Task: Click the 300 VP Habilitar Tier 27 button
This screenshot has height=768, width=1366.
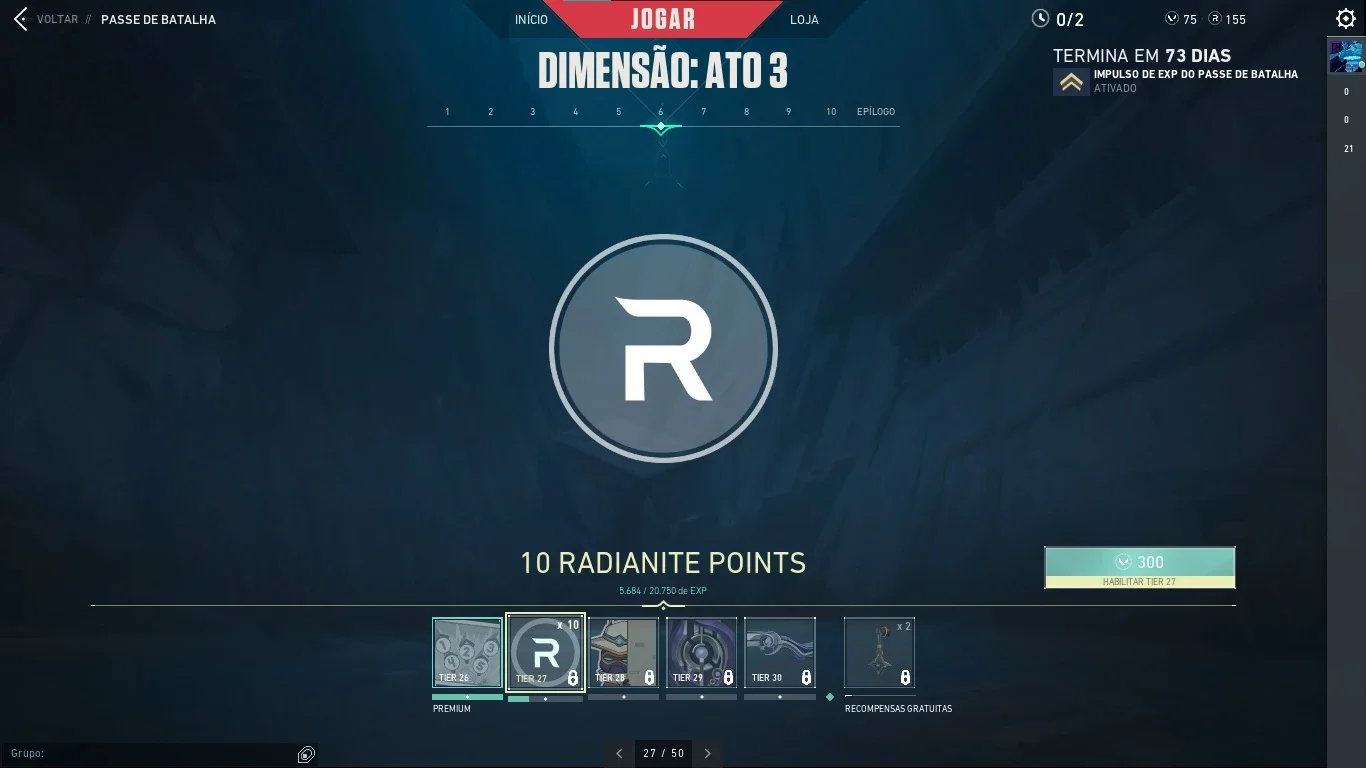Action: 1140,567
